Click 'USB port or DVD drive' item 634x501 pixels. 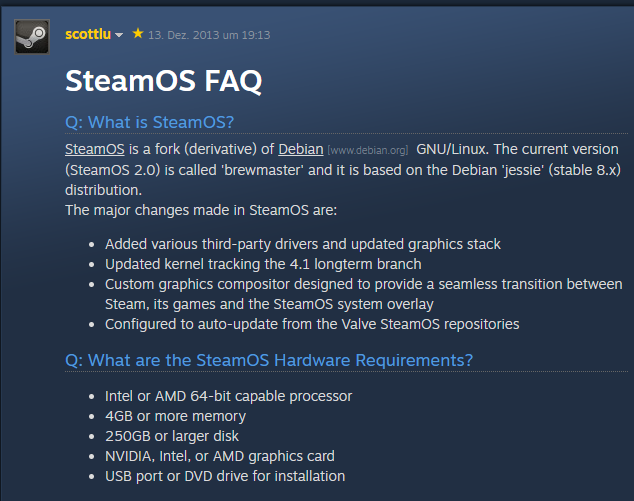(225, 476)
